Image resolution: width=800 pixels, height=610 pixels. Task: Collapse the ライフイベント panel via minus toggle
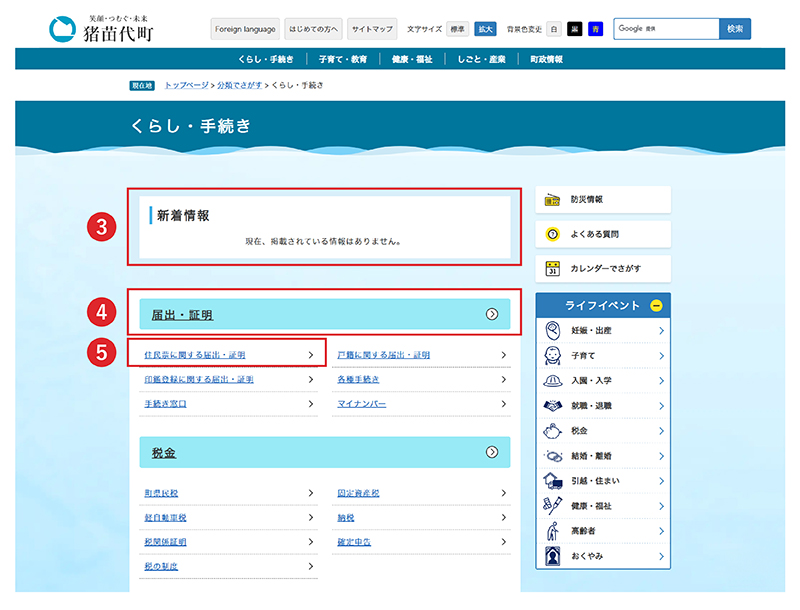click(656, 305)
